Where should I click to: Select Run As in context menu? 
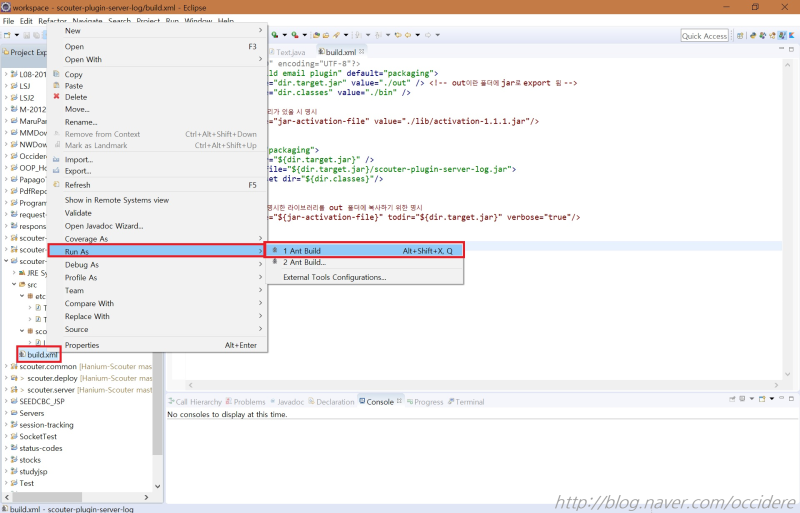[x=157, y=251]
